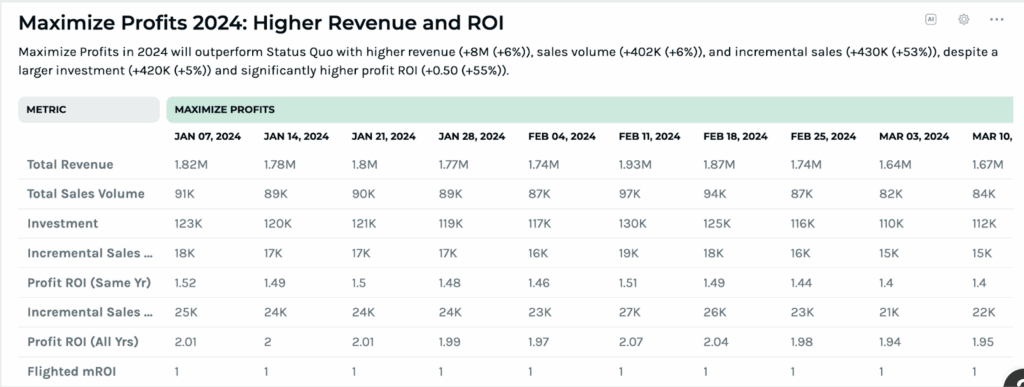1024x387 pixels.
Task: Select the FEB 04, 2024 column header
Action: tap(562, 136)
